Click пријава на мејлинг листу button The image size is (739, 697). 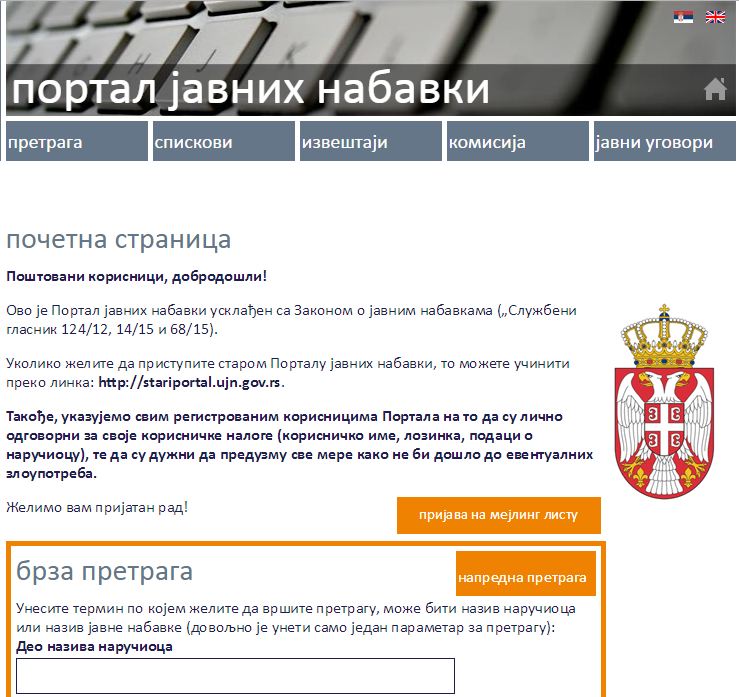pos(499,515)
